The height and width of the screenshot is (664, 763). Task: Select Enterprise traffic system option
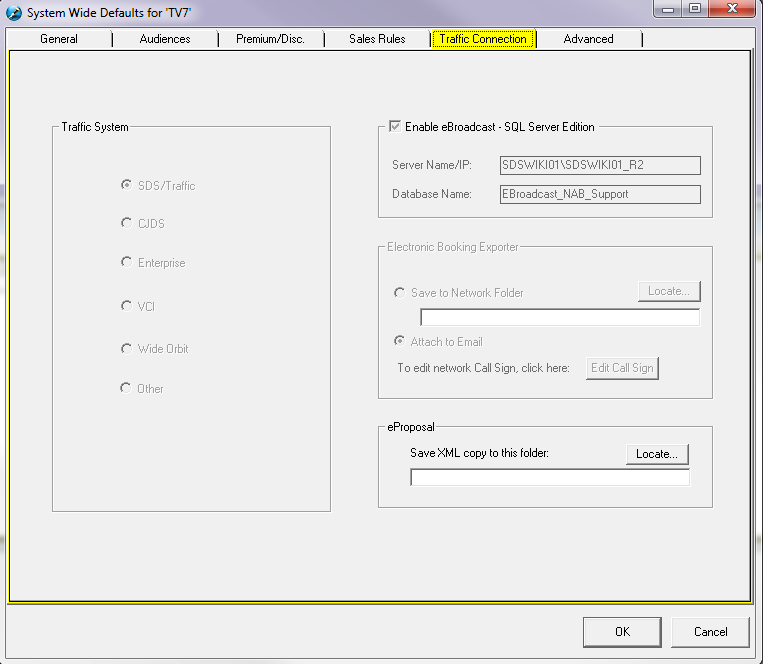pyautogui.click(x=126, y=262)
